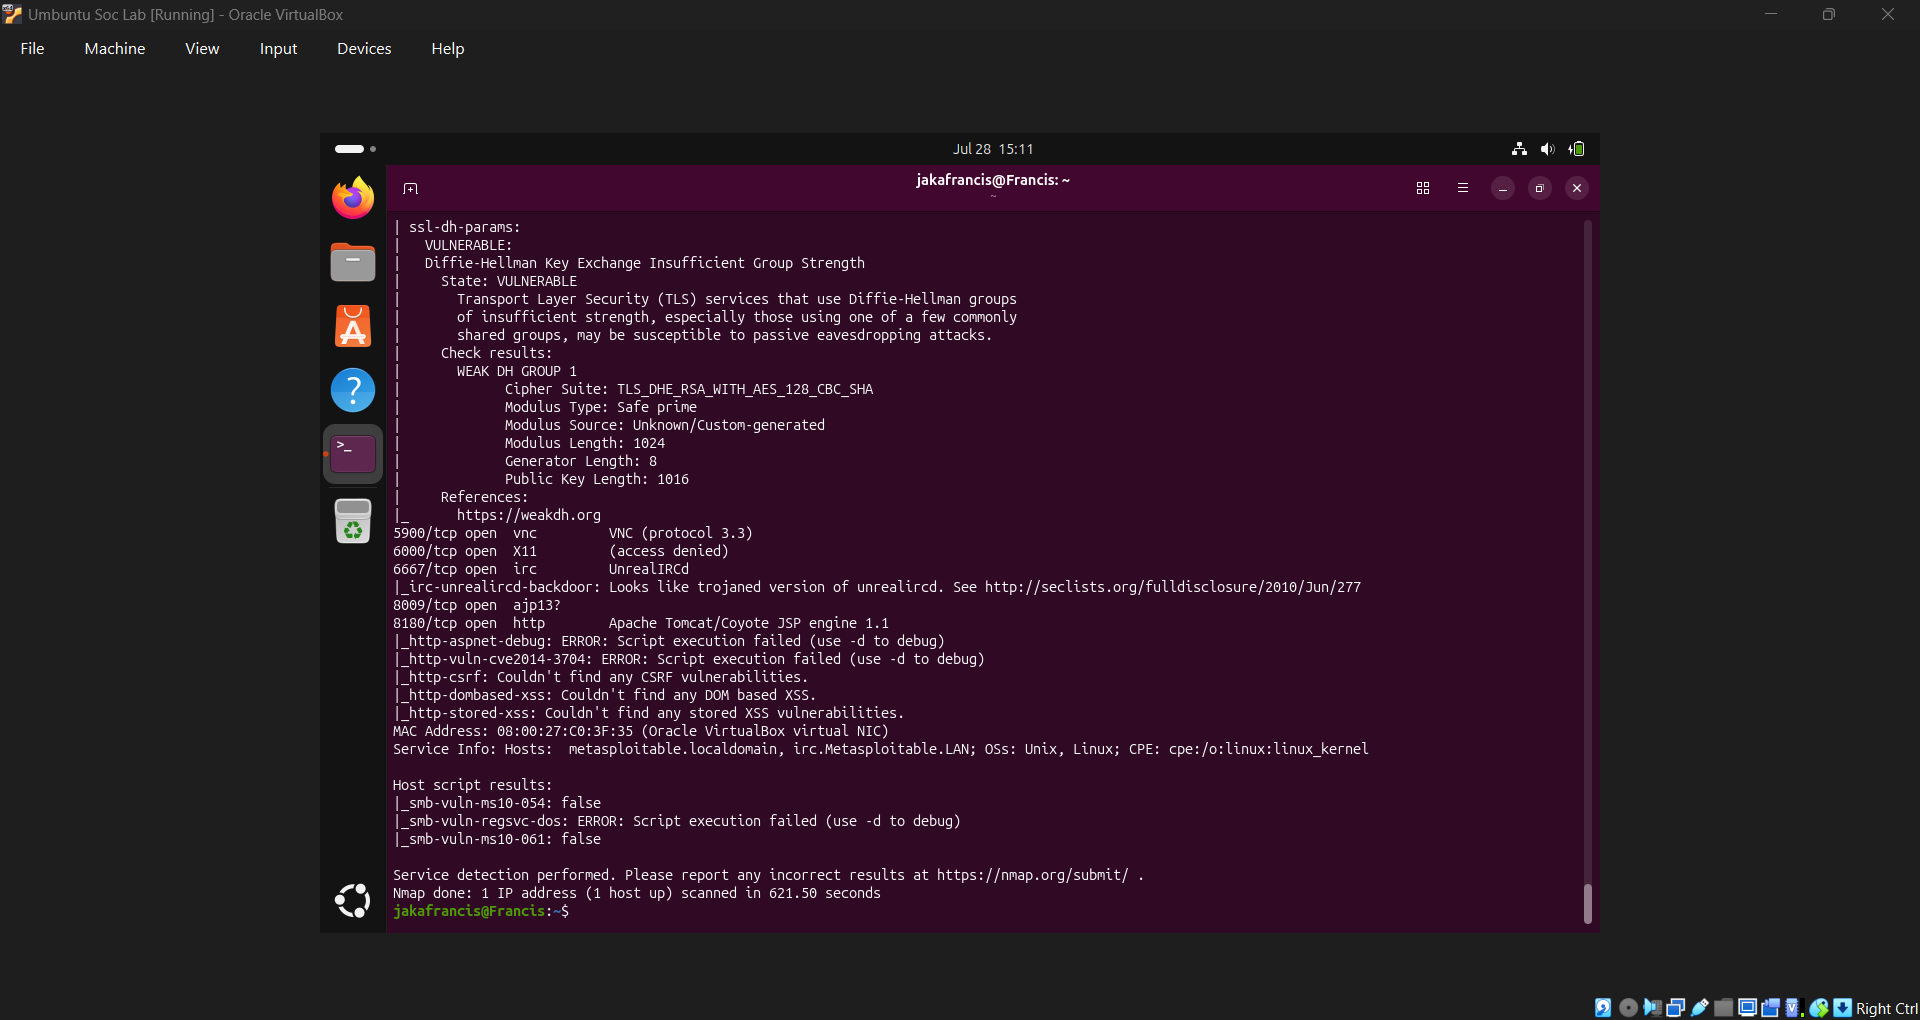Open the VirtualBox Devices menu
Viewport: 1920px width, 1020px height.
(x=364, y=48)
